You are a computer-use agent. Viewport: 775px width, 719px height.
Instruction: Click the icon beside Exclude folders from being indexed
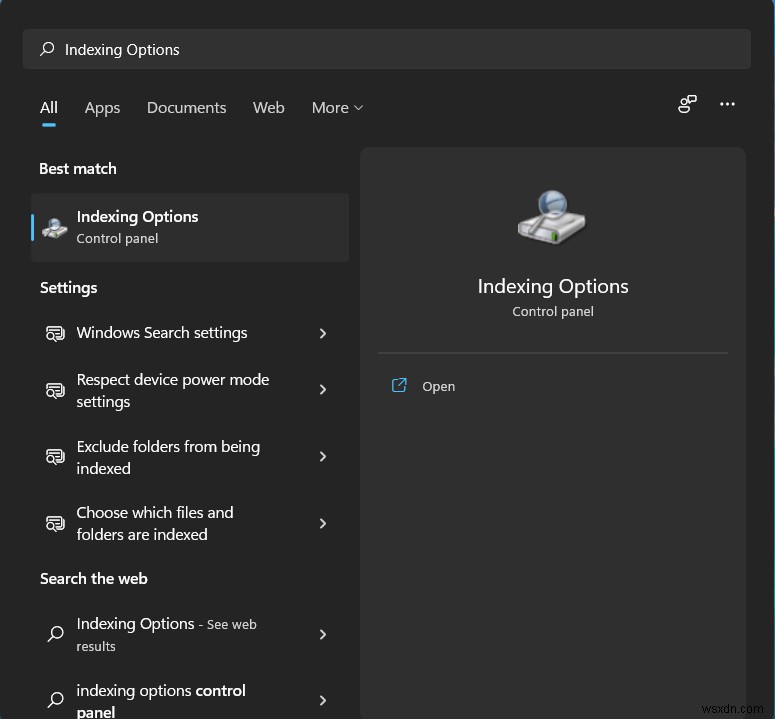pos(55,457)
